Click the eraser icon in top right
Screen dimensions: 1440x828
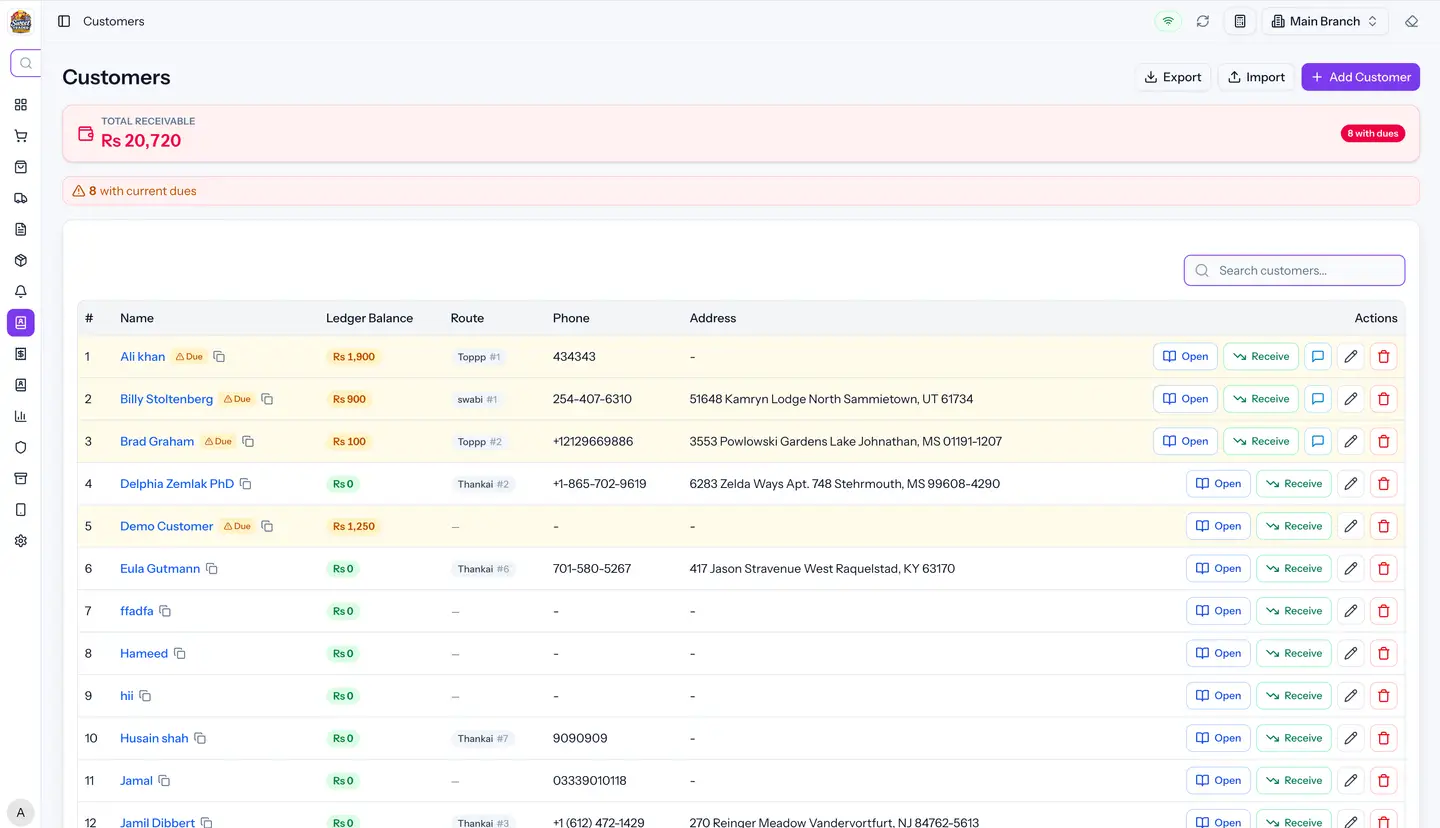1412,21
